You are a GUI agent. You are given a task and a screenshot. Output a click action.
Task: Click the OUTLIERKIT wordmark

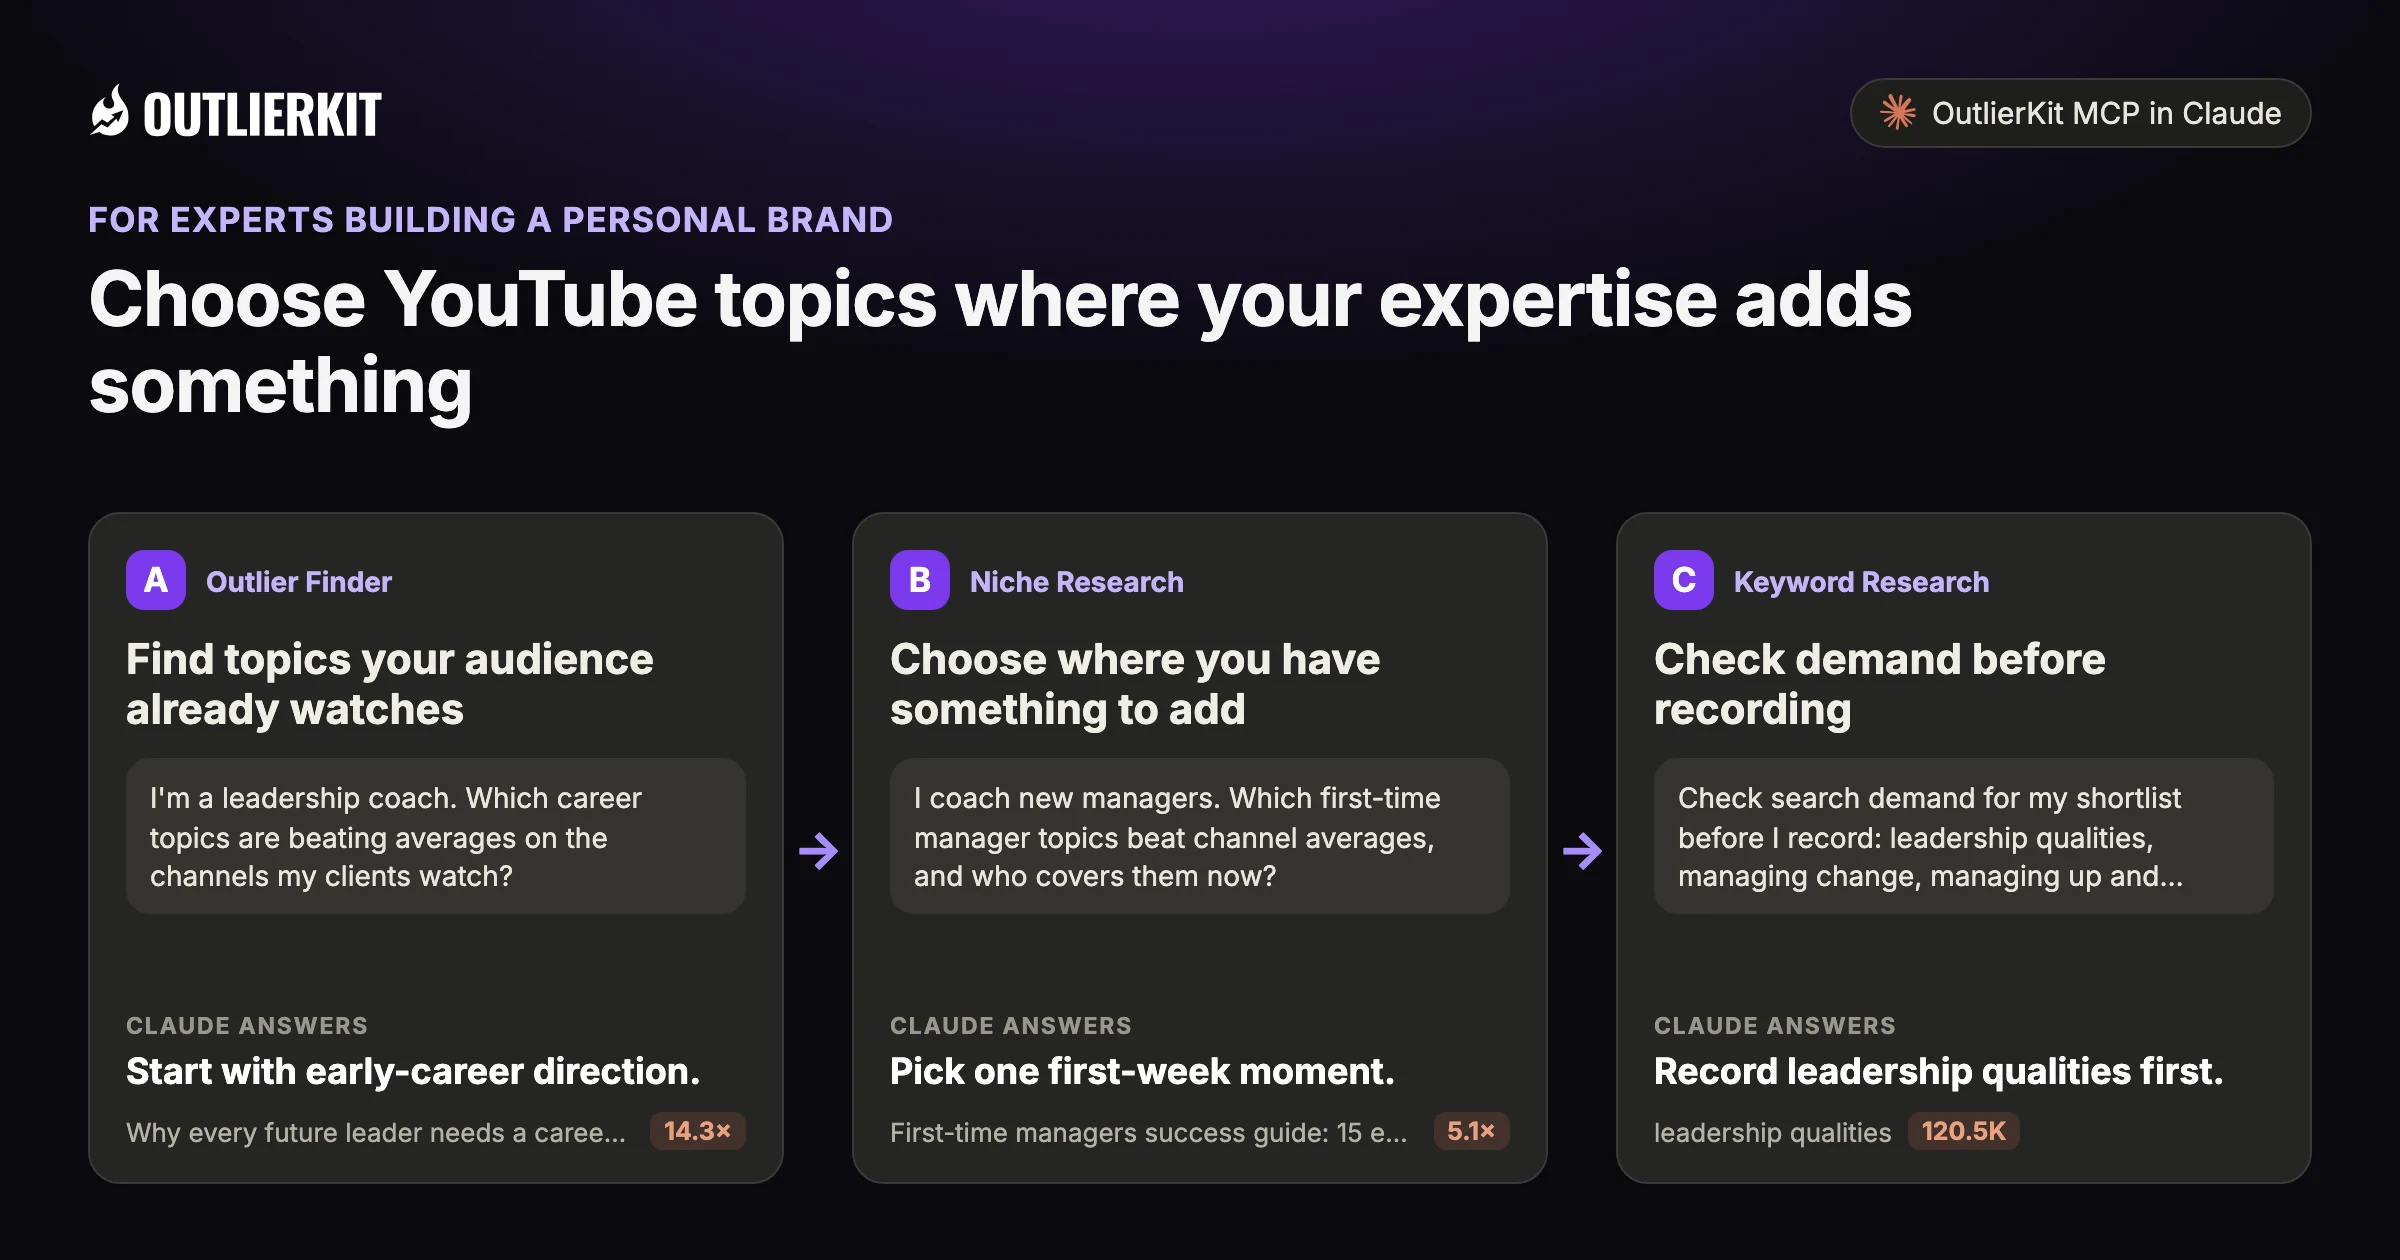pyautogui.click(x=262, y=115)
